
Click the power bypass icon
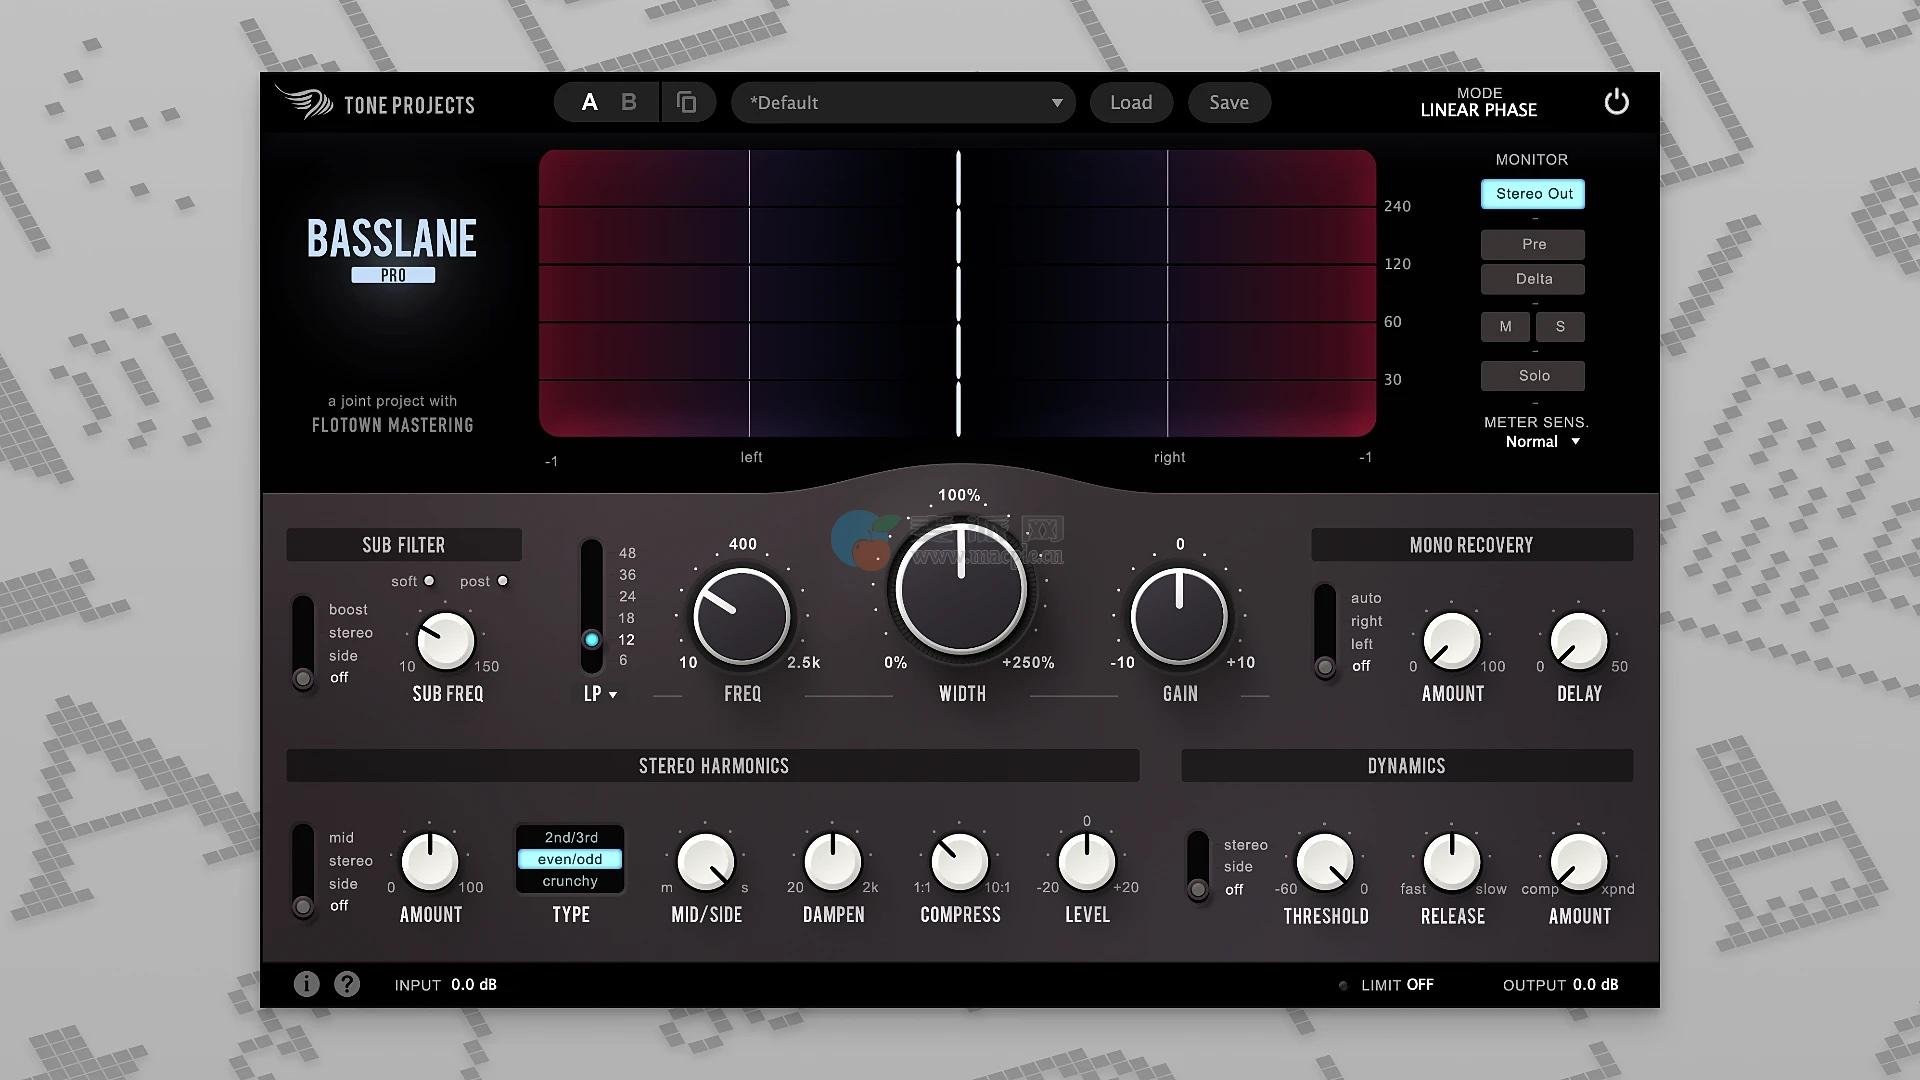pos(1616,102)
